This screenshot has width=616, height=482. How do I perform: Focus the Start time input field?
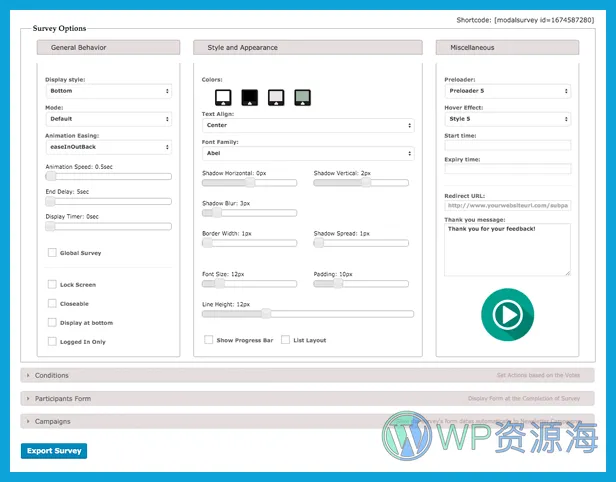coord(508,145)
